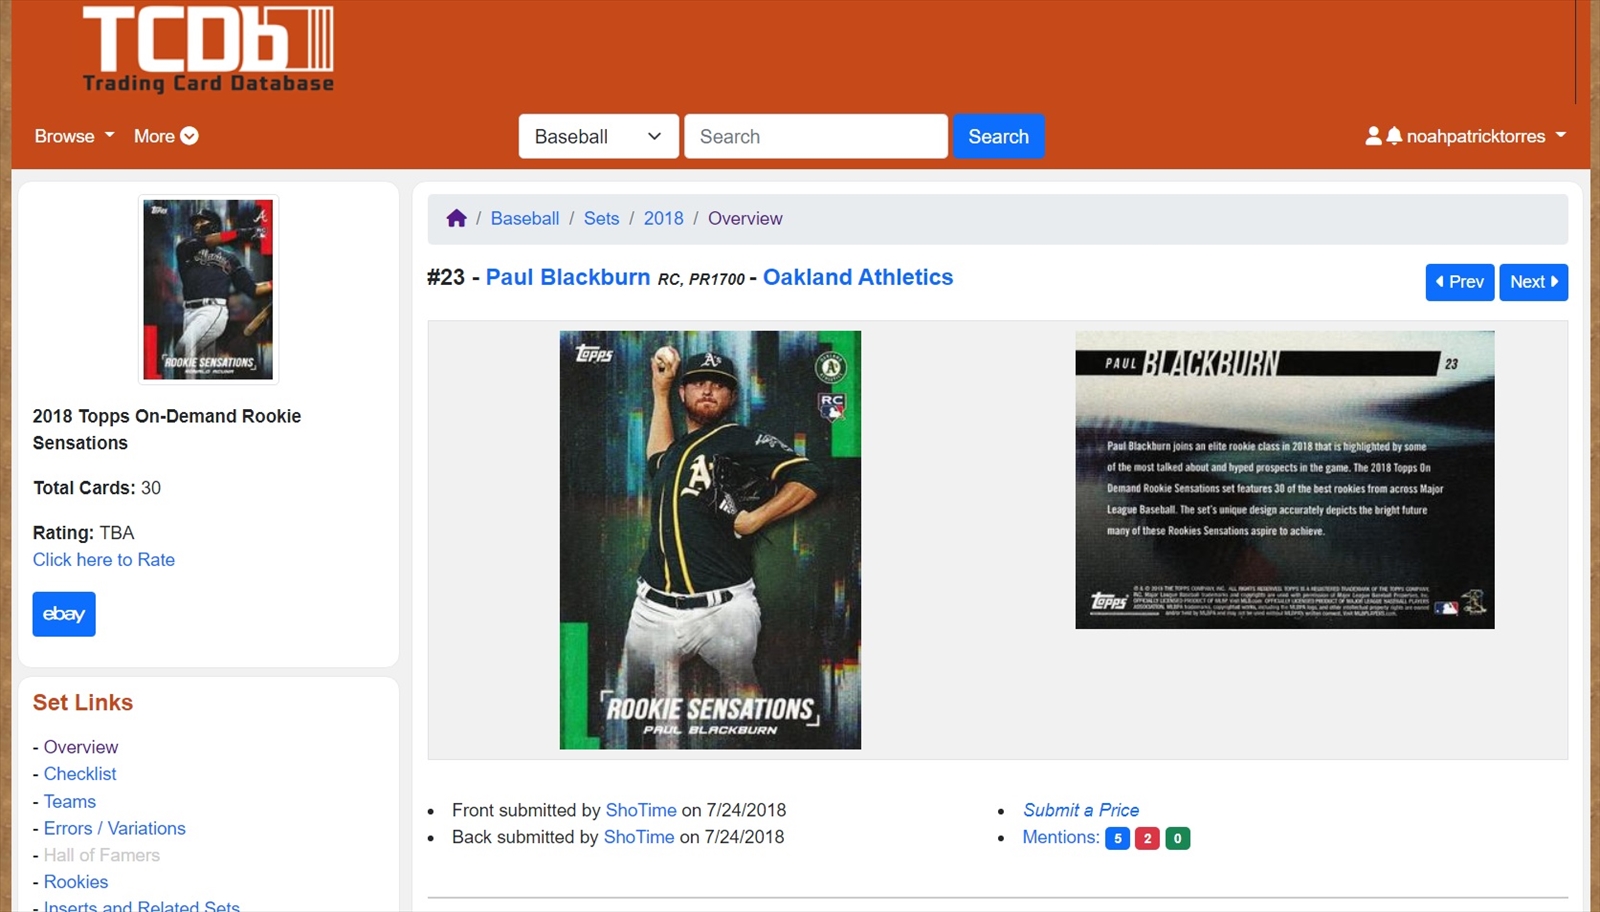Open the Oakland Athletics team link
The width and height of the screenshot is (1600, 912).
(x=858, y=277)
